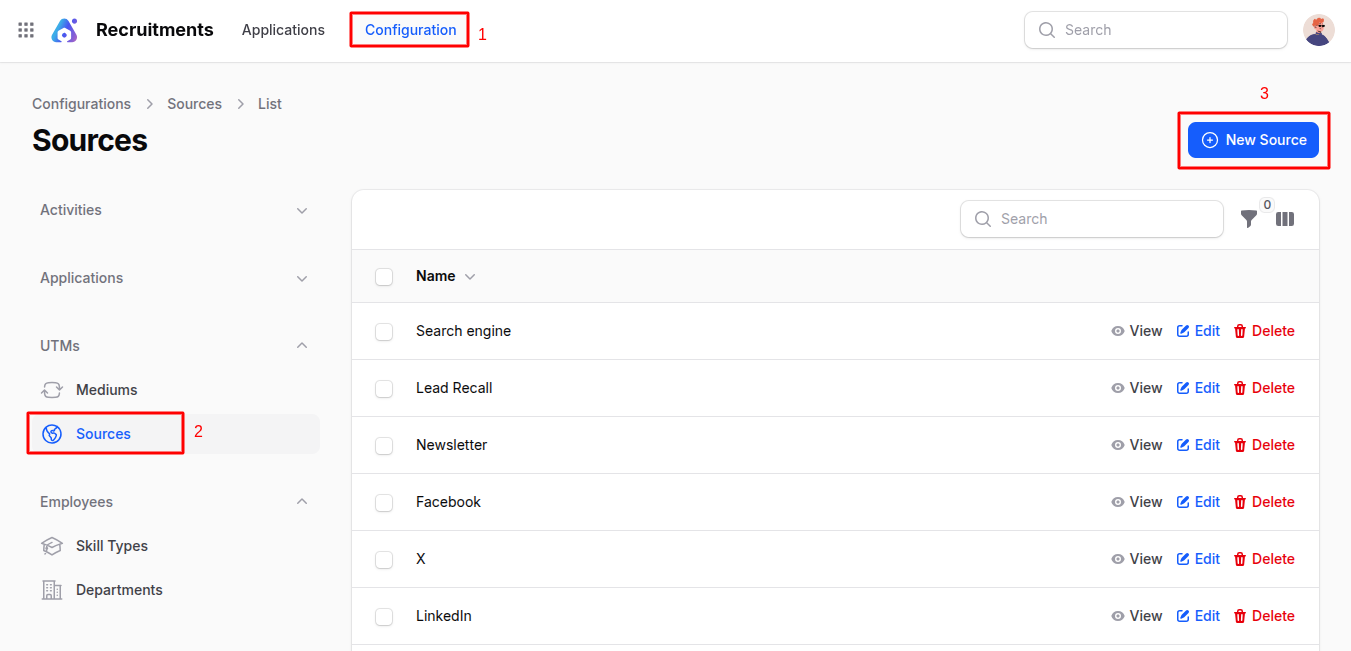Open the apps grid launcher icon
Image resolution: width=1351 pixels, height=651 pixels.
click(26, 30)
